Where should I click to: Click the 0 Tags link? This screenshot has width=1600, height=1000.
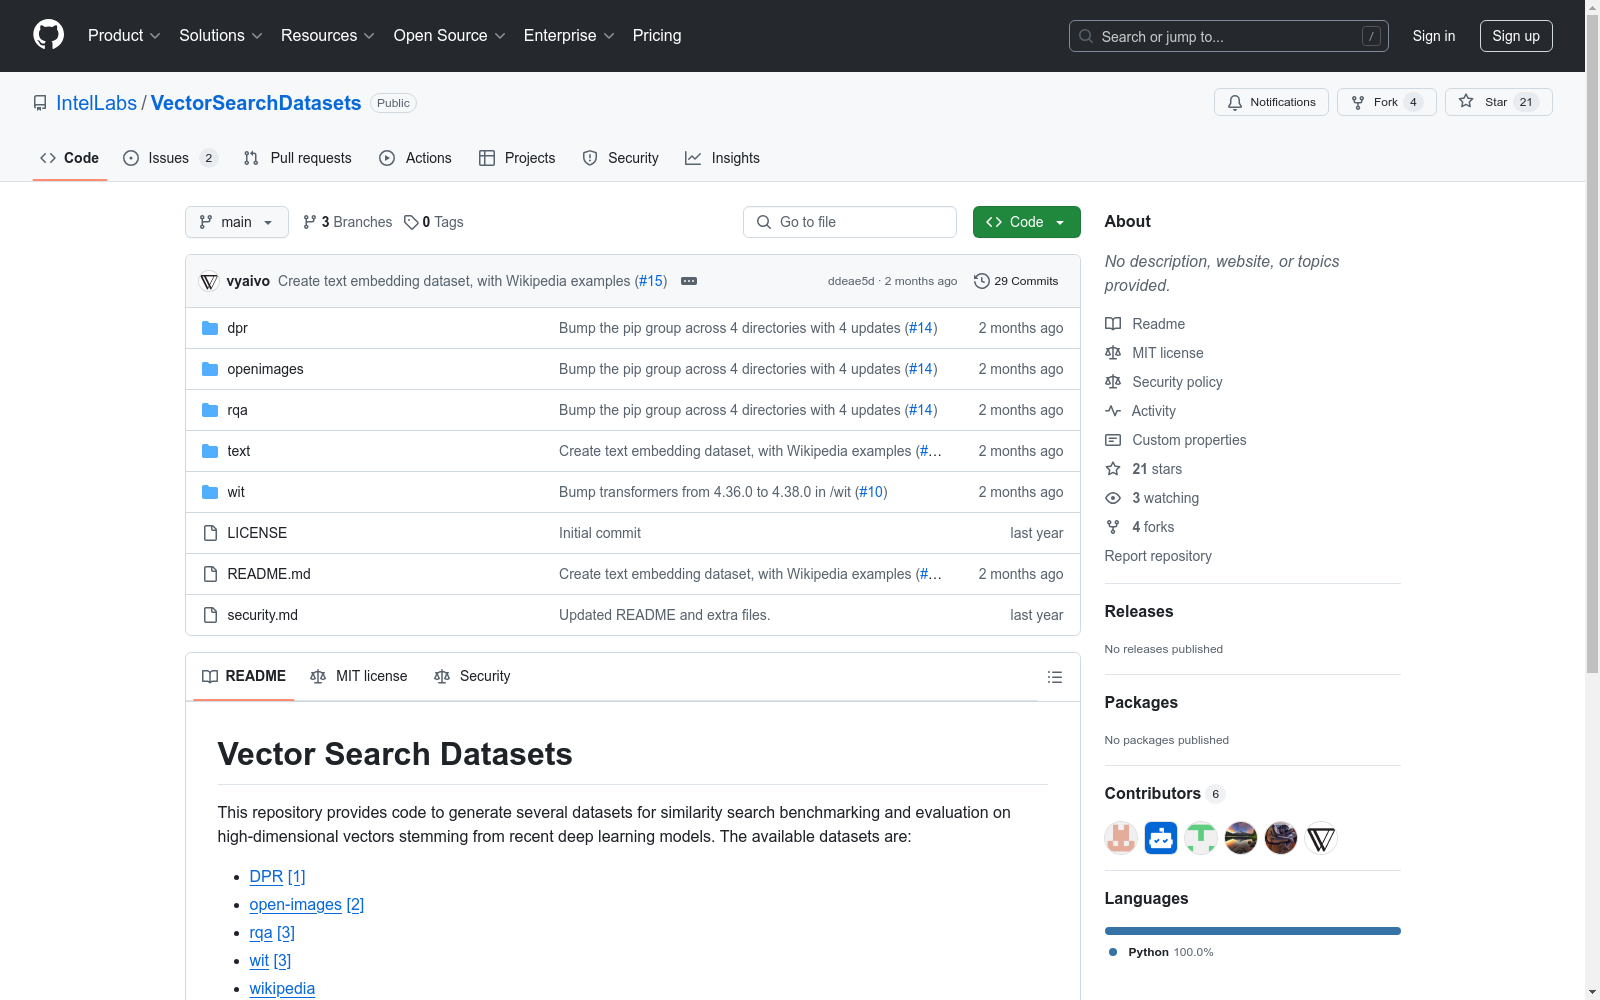(x=434, y=222)
